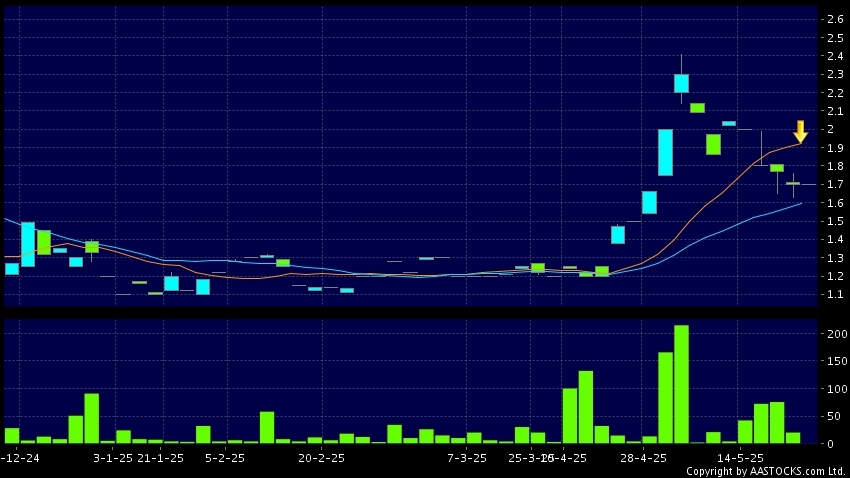Select the 150 volume axis label
Image resolution: width=850 pixels, height=478 pixels.
coord(838,361)
